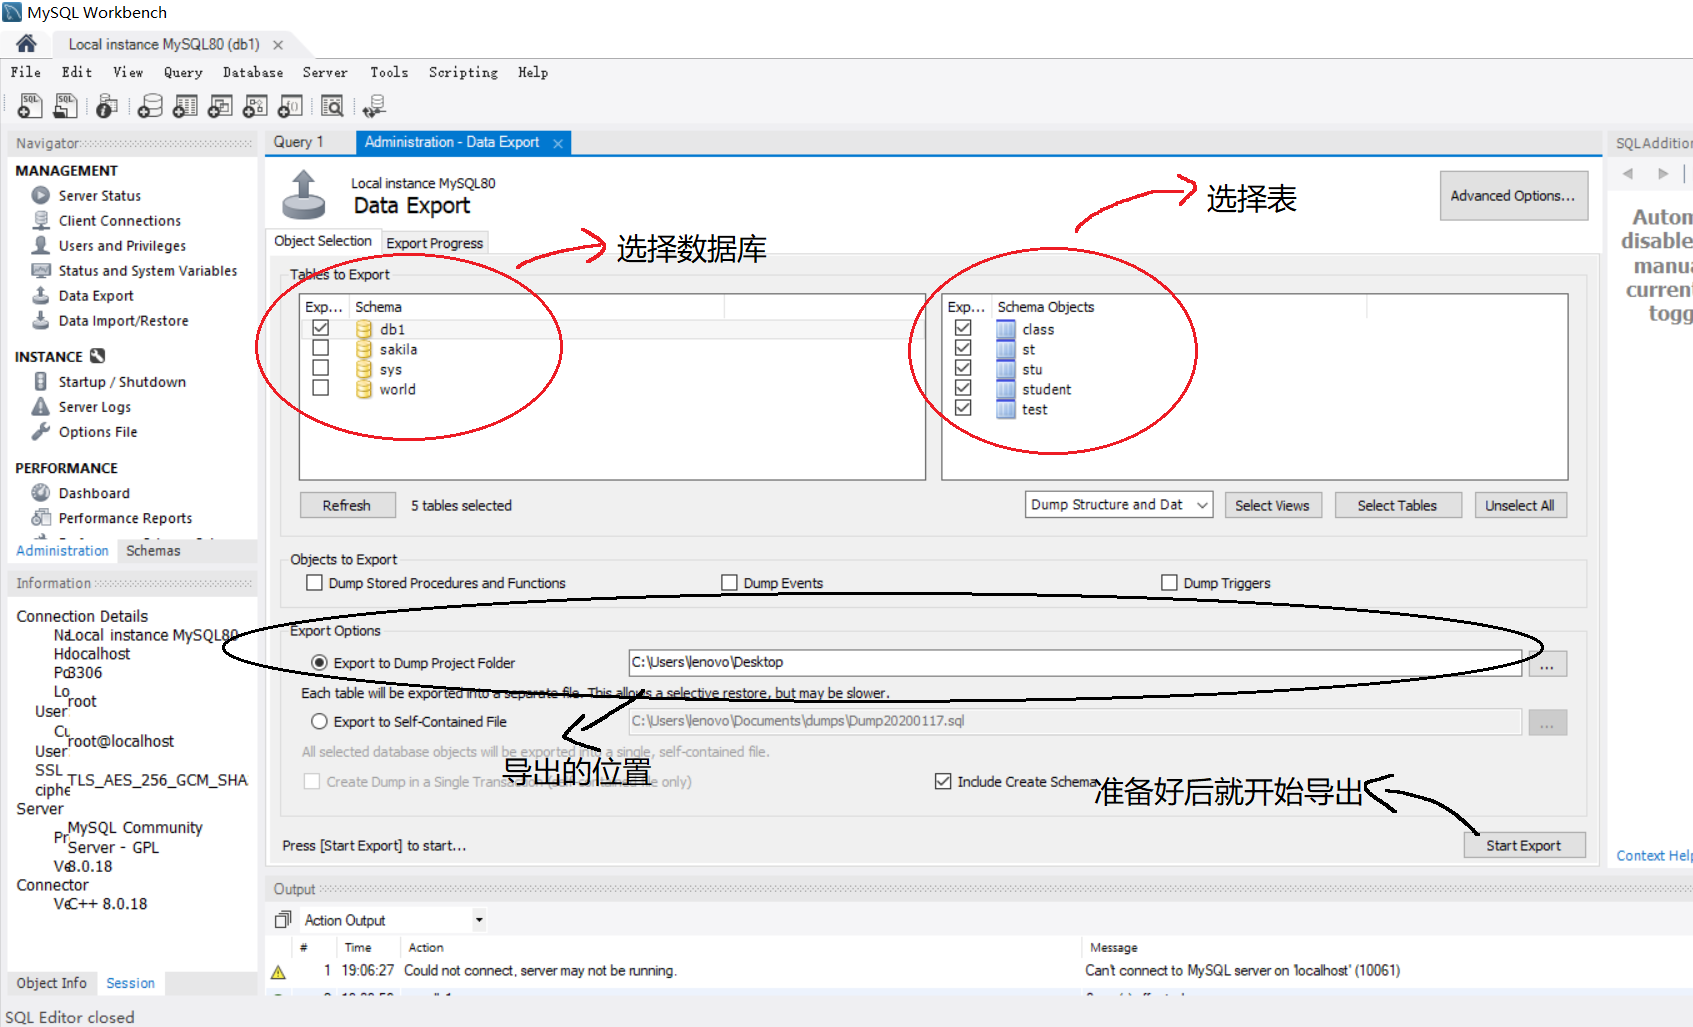Create a new SQL tab for executing queries
Screen dimensions: 1693x1027
pos(28,105)
